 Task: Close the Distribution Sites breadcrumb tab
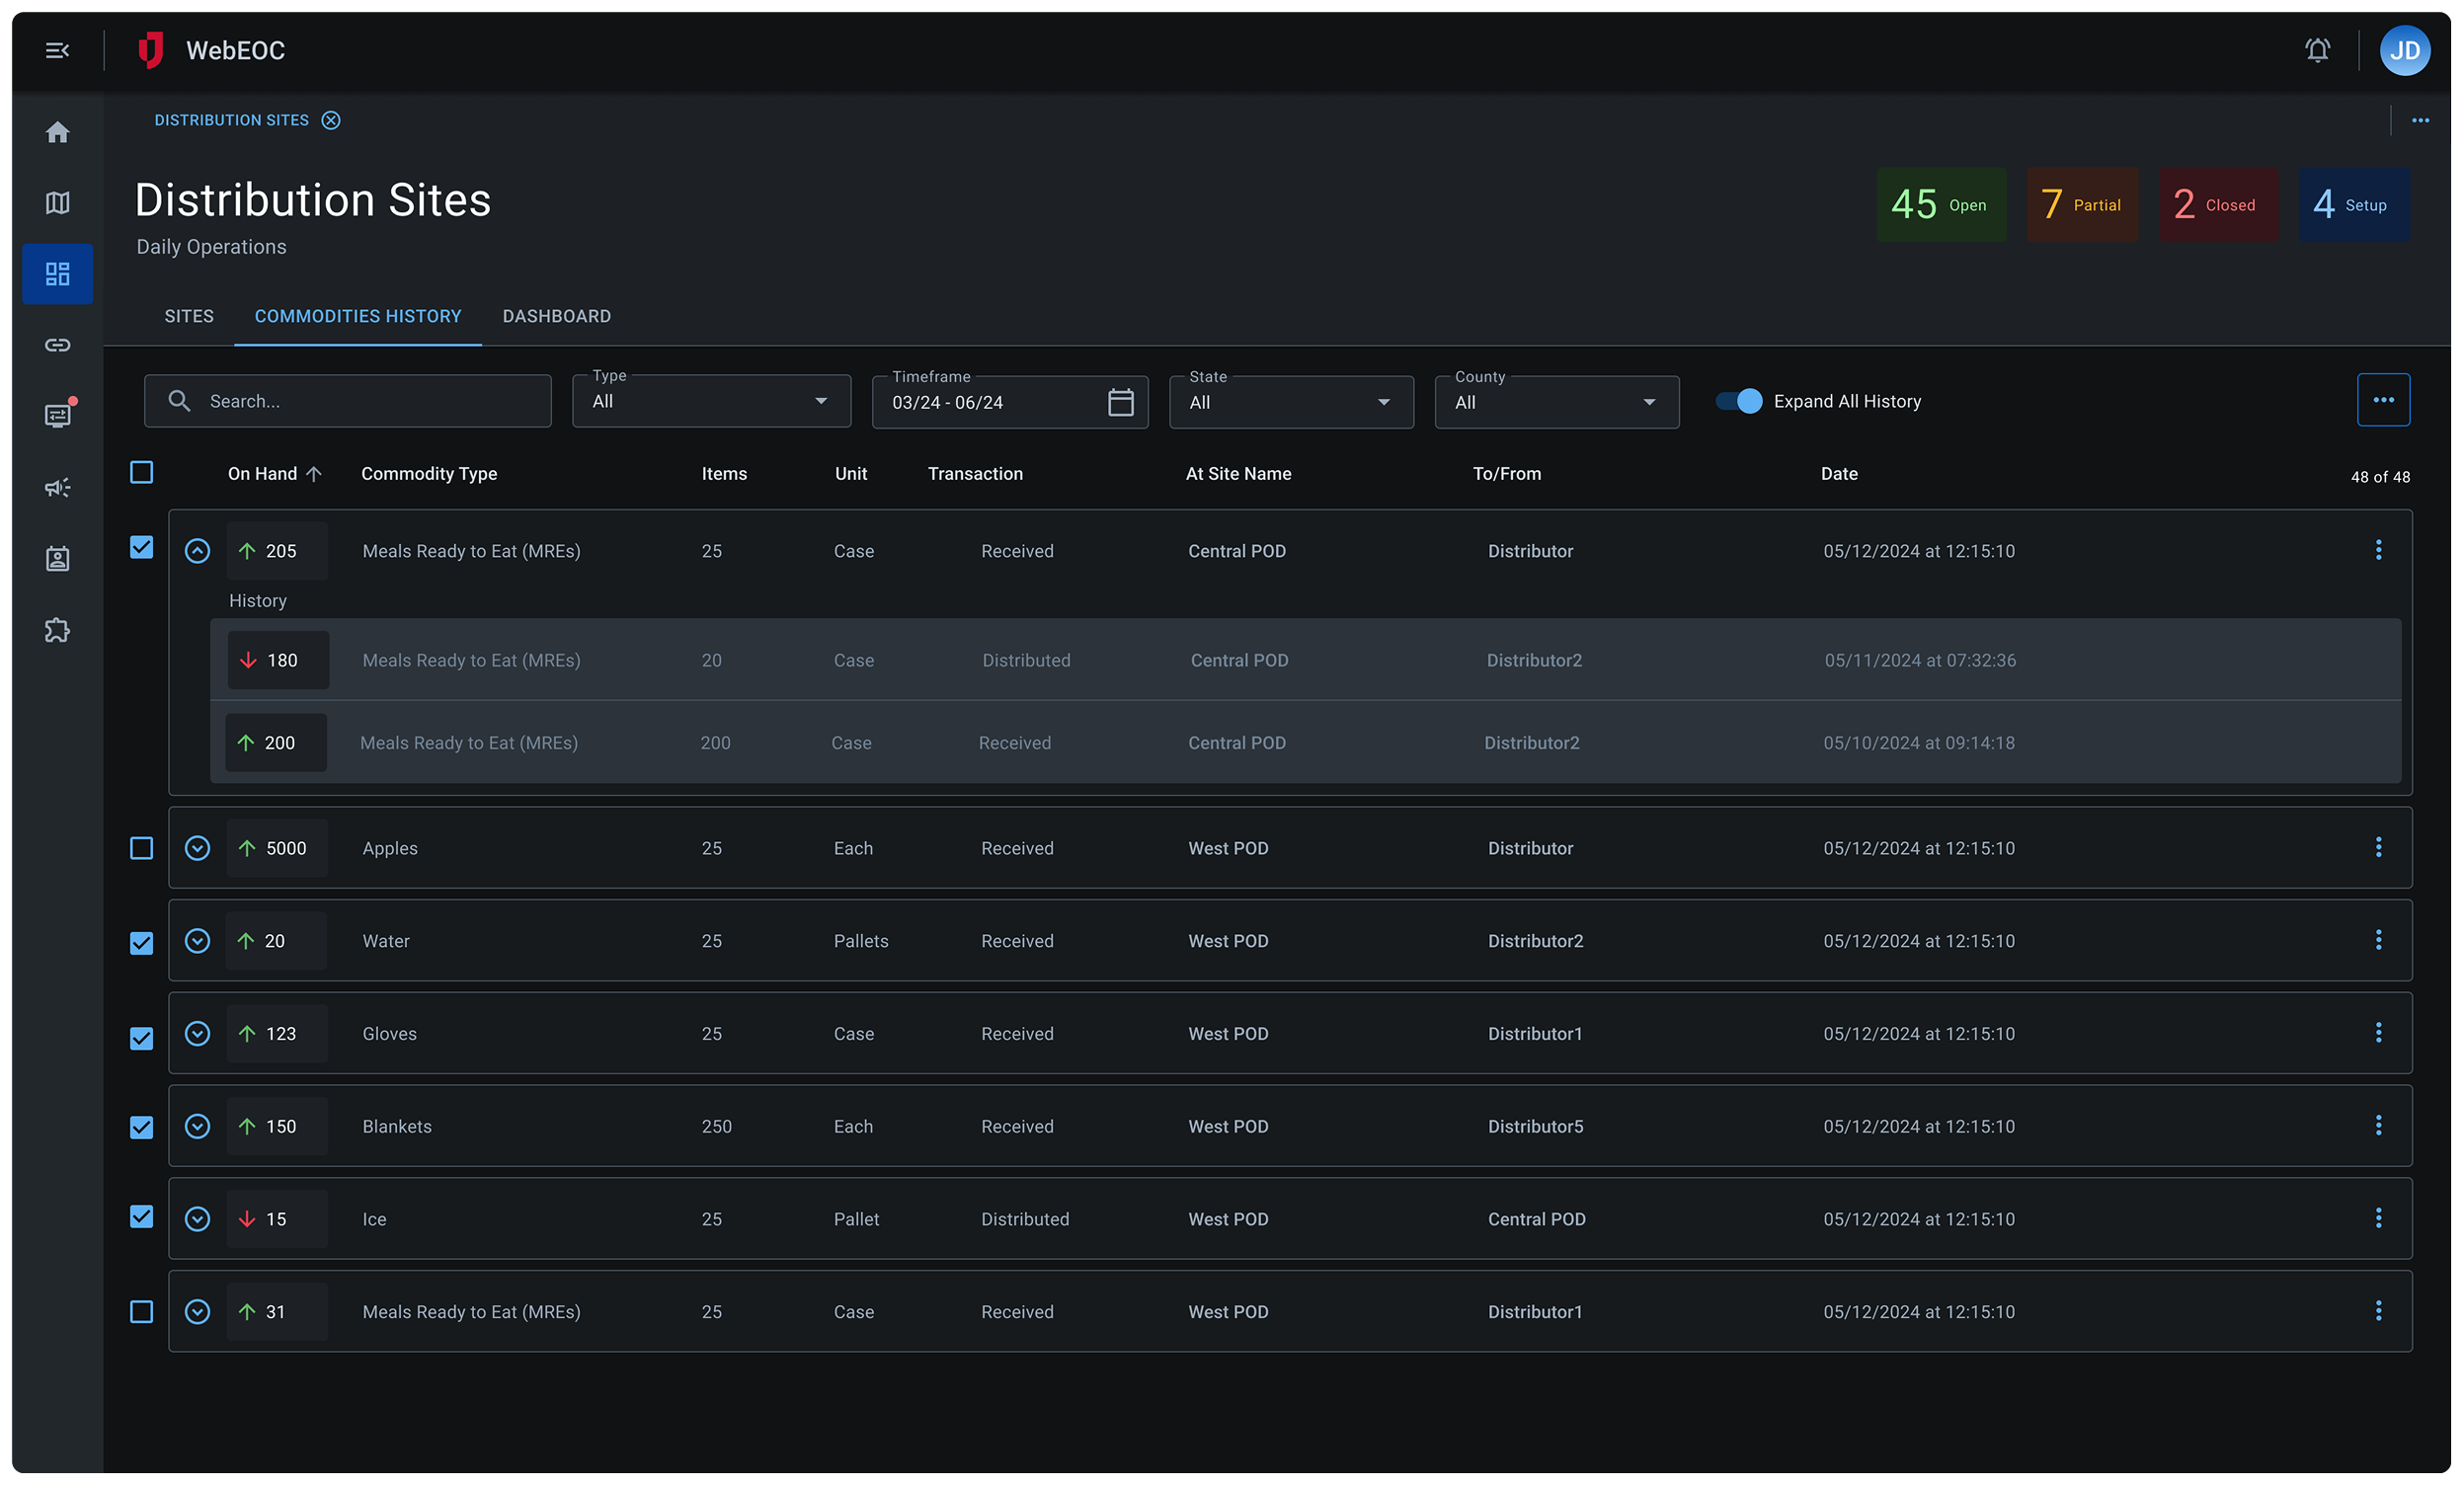point(331,120)
